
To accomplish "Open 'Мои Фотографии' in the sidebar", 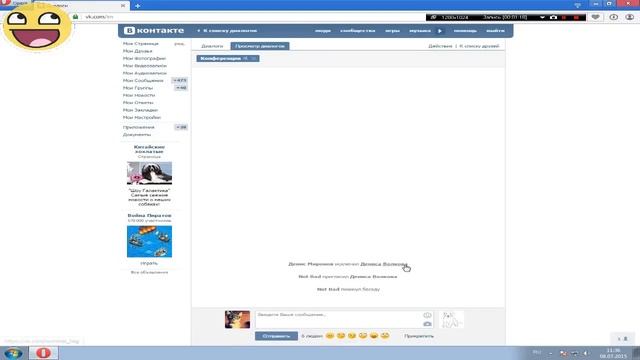I will click(144, 58).
